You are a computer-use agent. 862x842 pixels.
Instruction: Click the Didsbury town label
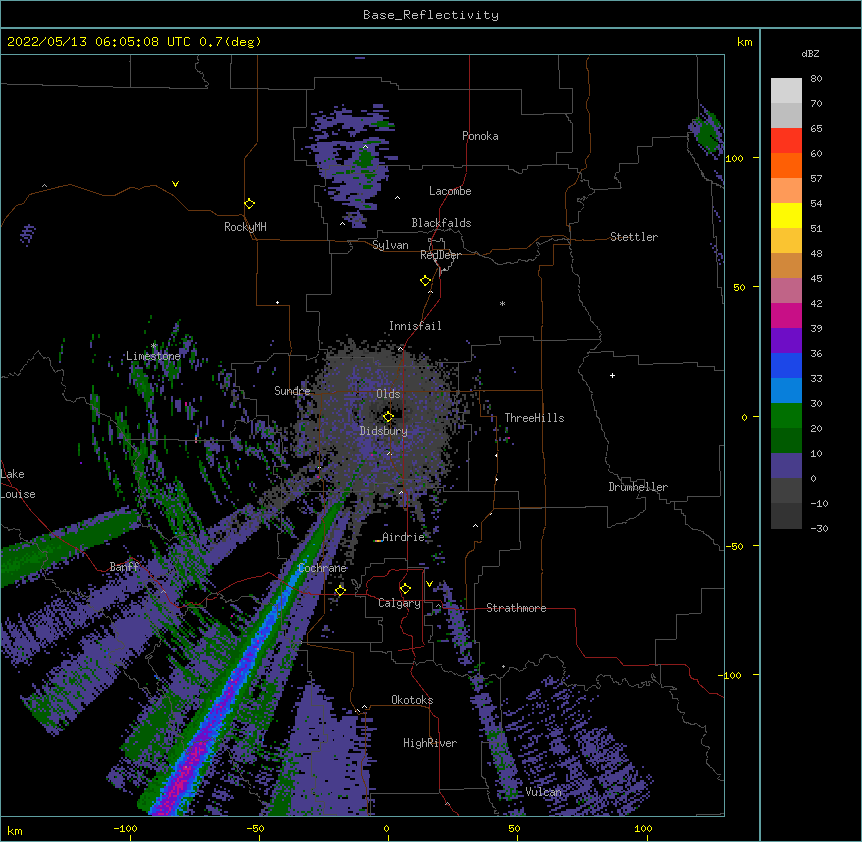pos(384,431)
